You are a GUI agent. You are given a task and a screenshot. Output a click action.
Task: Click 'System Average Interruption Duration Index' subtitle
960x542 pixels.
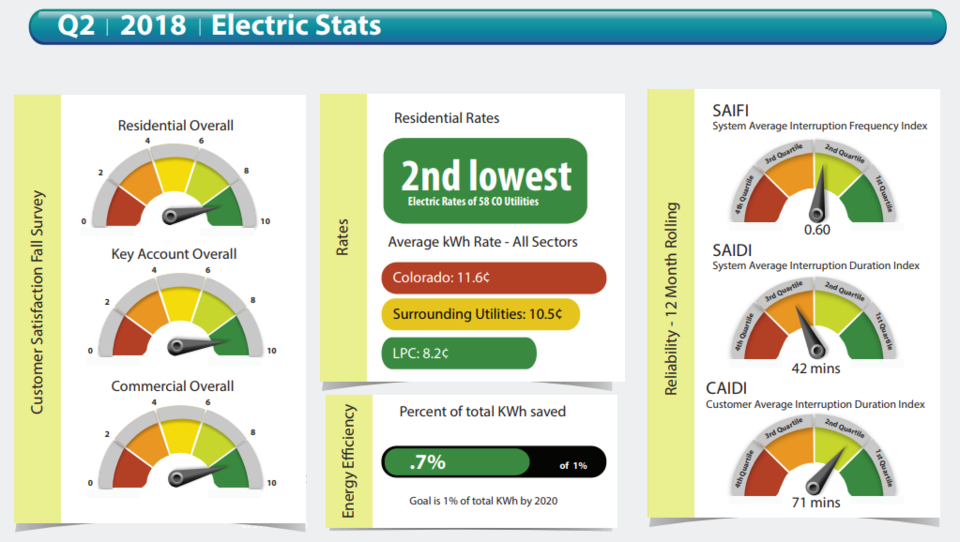816,266
